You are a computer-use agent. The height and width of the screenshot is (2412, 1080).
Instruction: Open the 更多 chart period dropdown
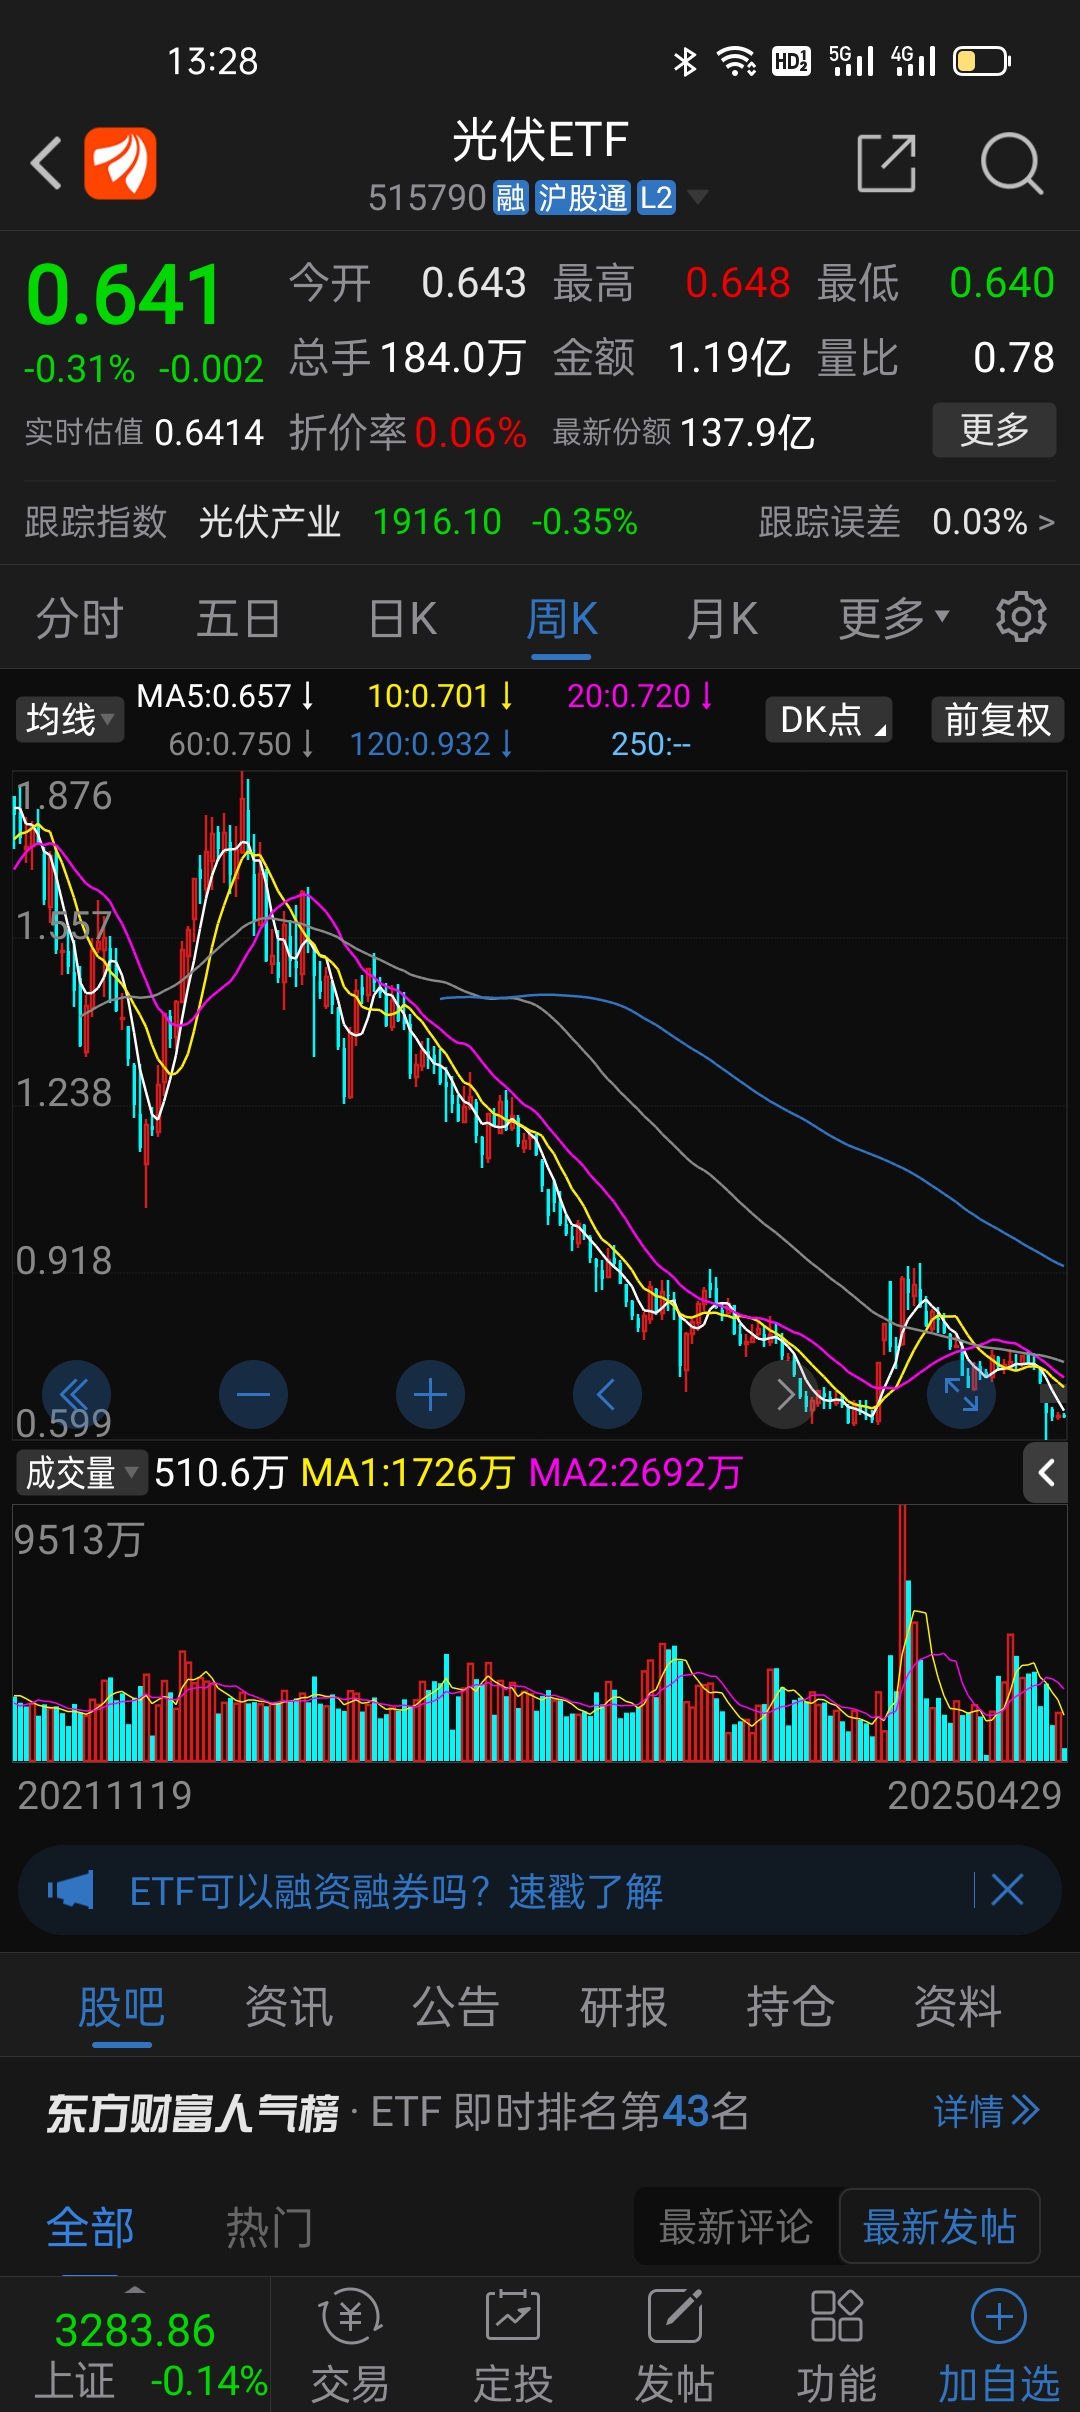point(894,618)
